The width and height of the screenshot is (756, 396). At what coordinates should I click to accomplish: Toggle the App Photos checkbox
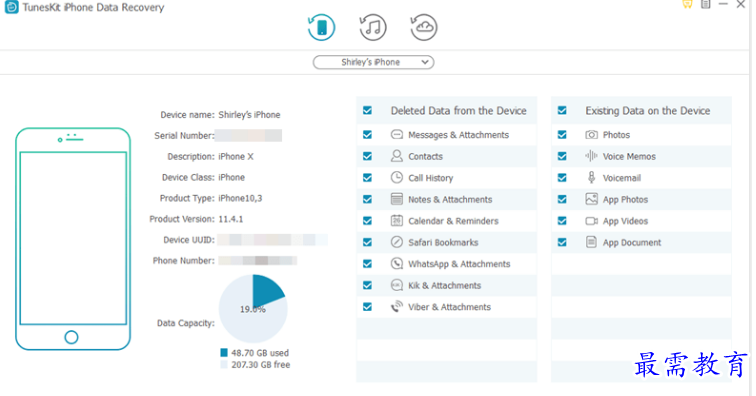(562, 199)
